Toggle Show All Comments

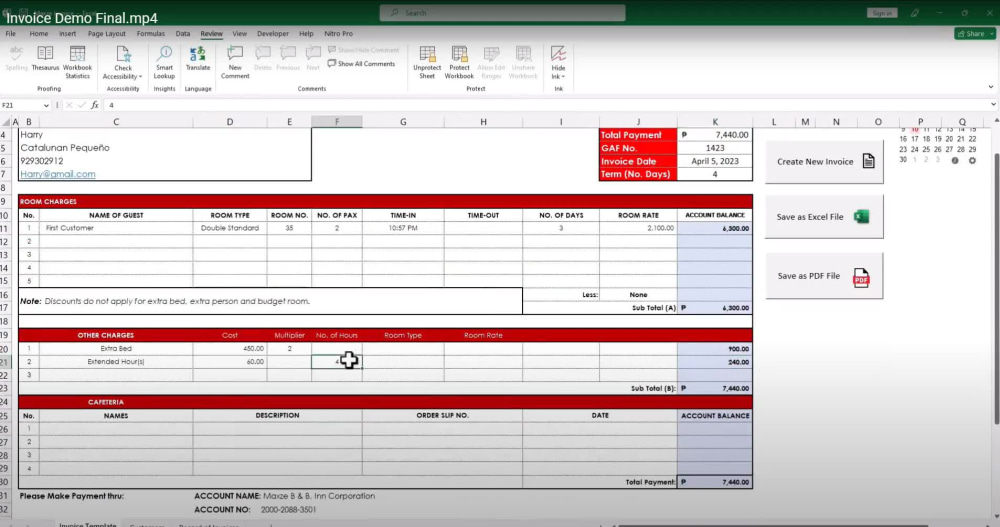[x=361, y=64]
